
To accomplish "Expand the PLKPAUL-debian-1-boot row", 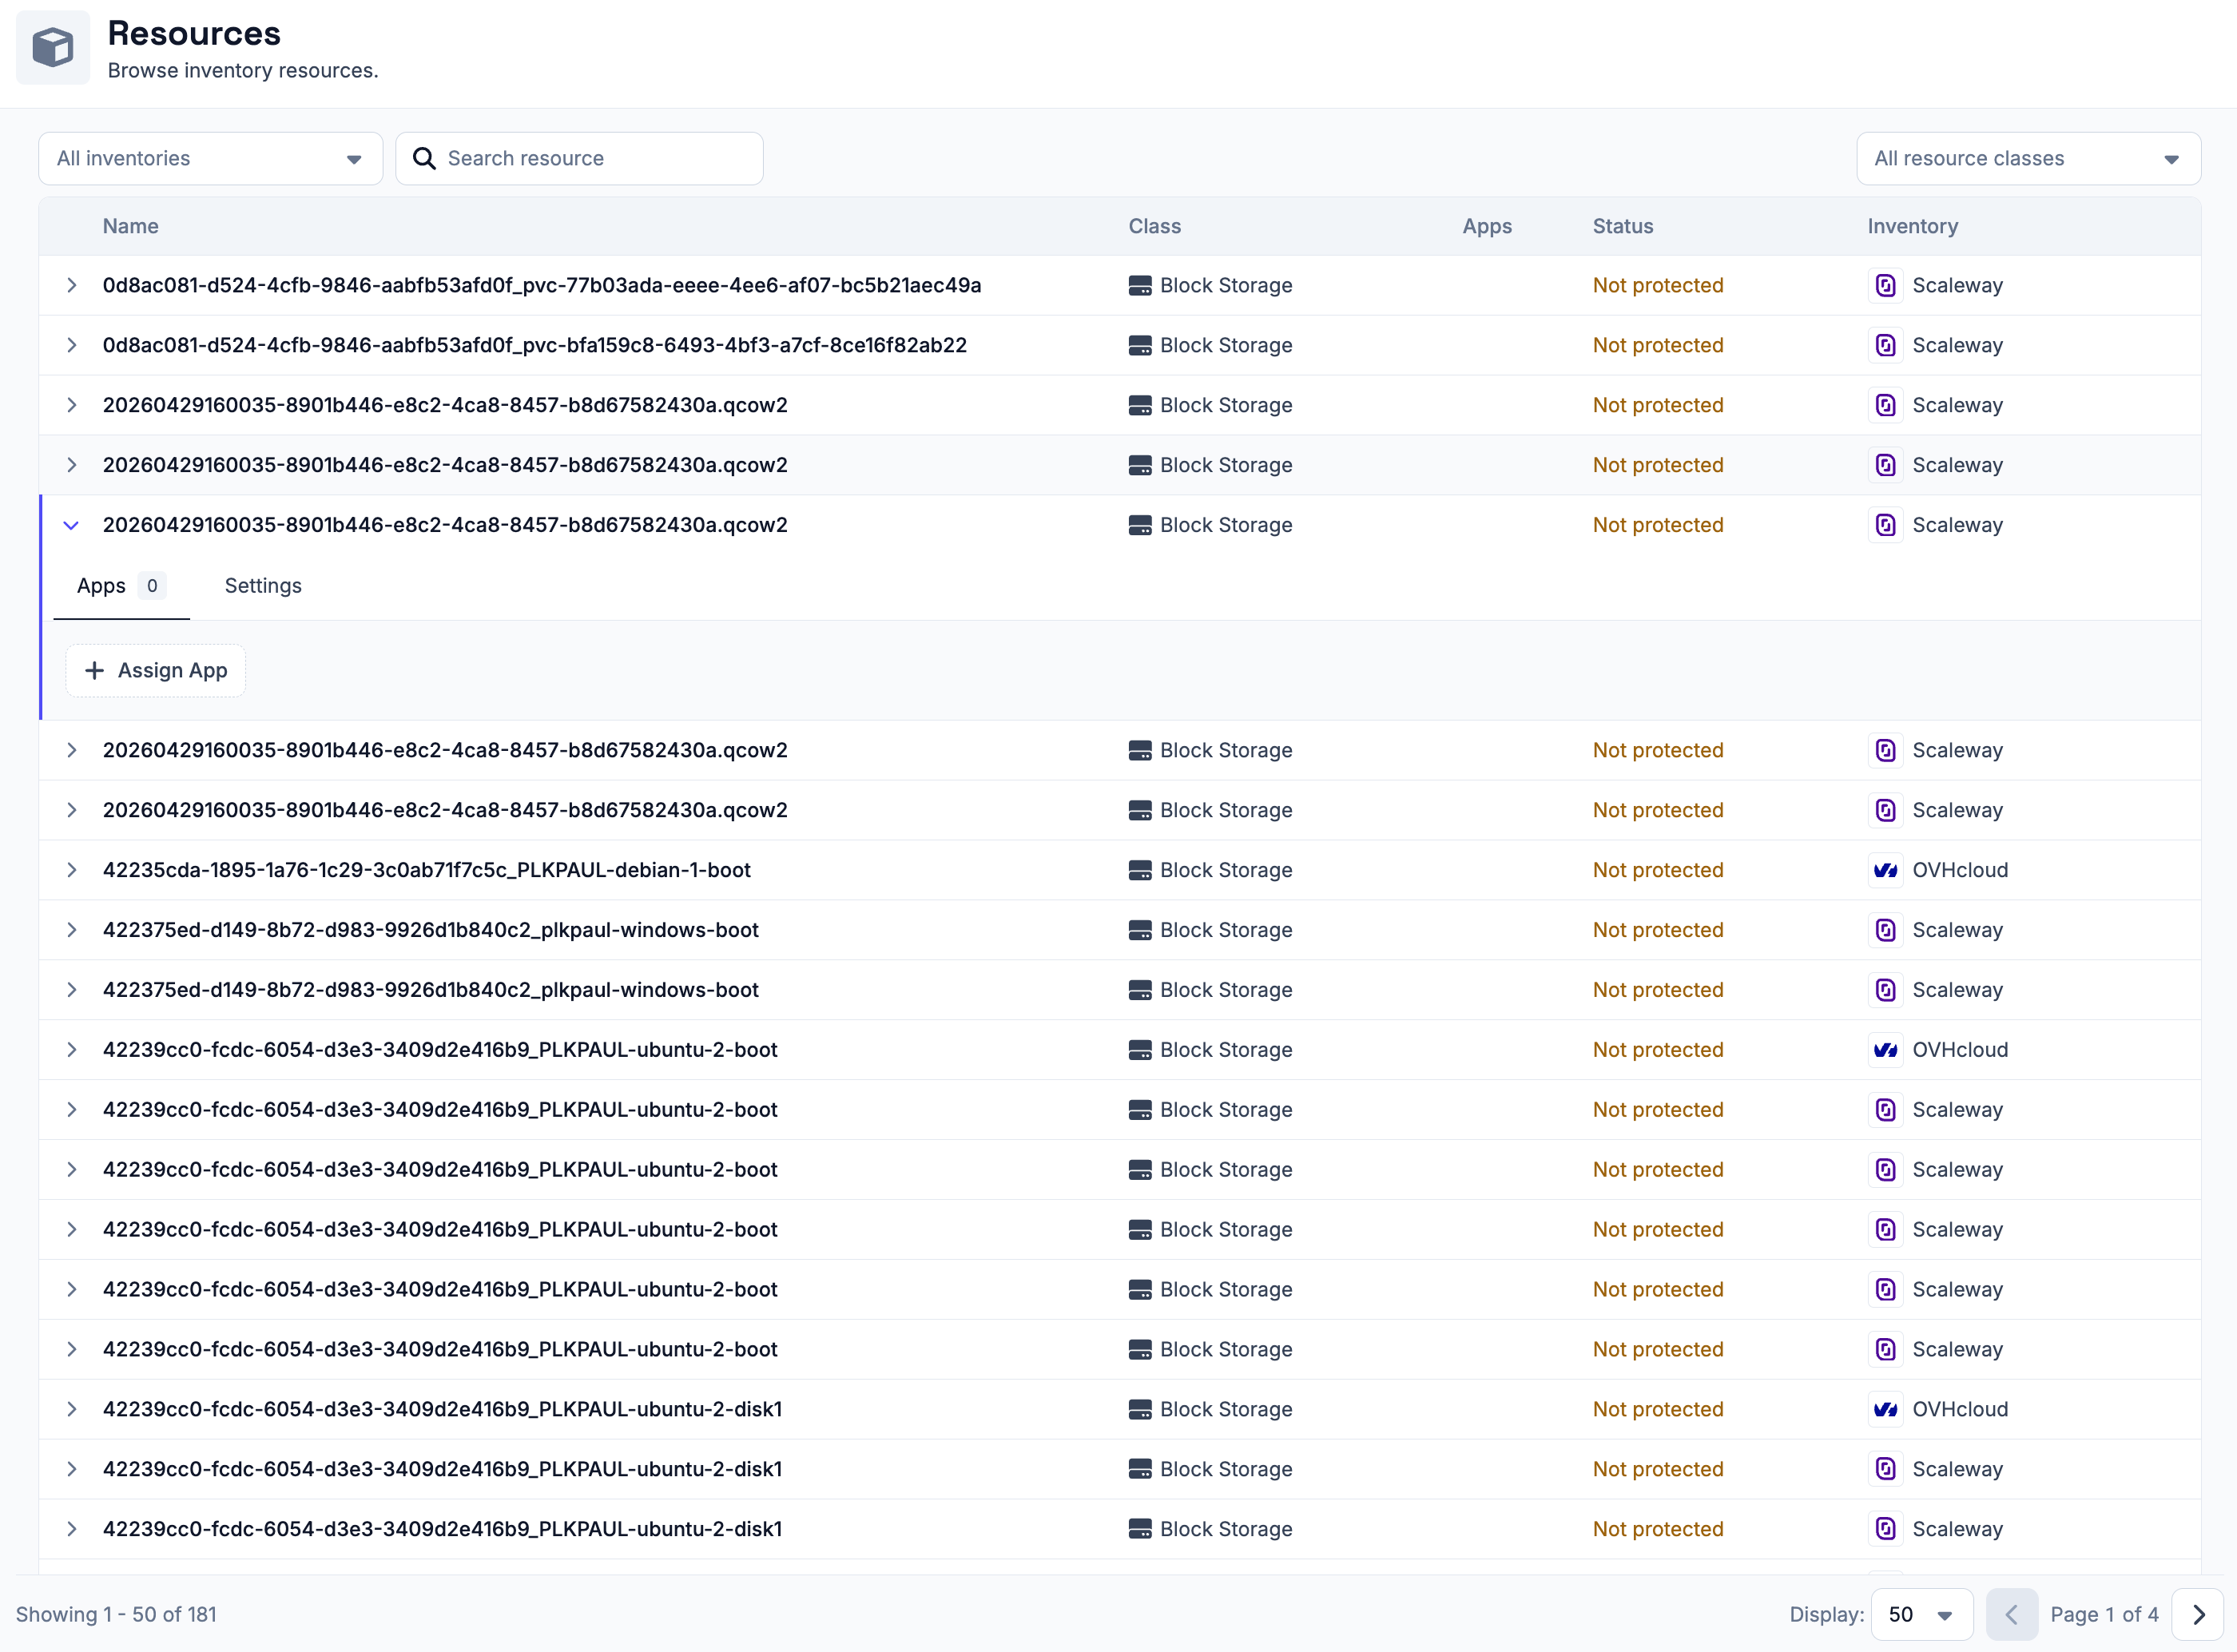I will [x=71, y=870].
